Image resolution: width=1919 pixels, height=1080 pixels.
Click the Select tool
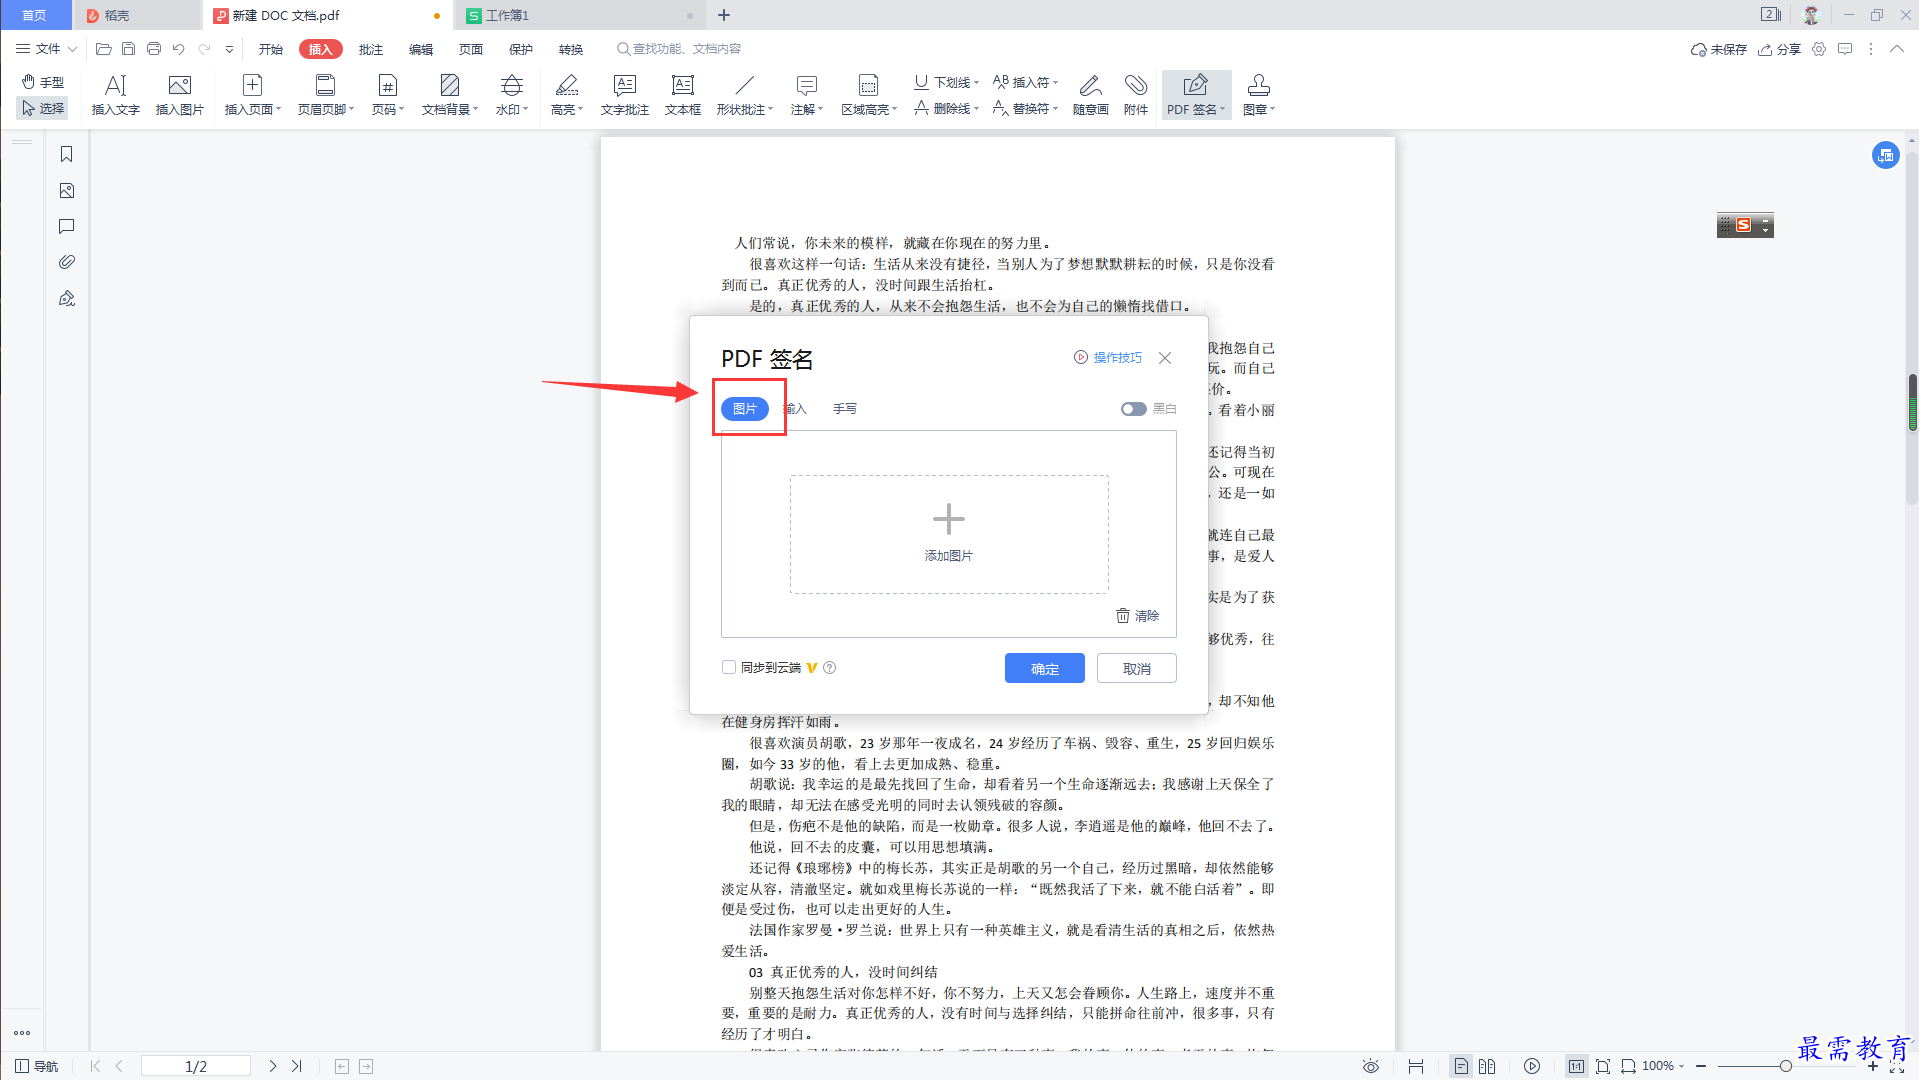(43, 108)
